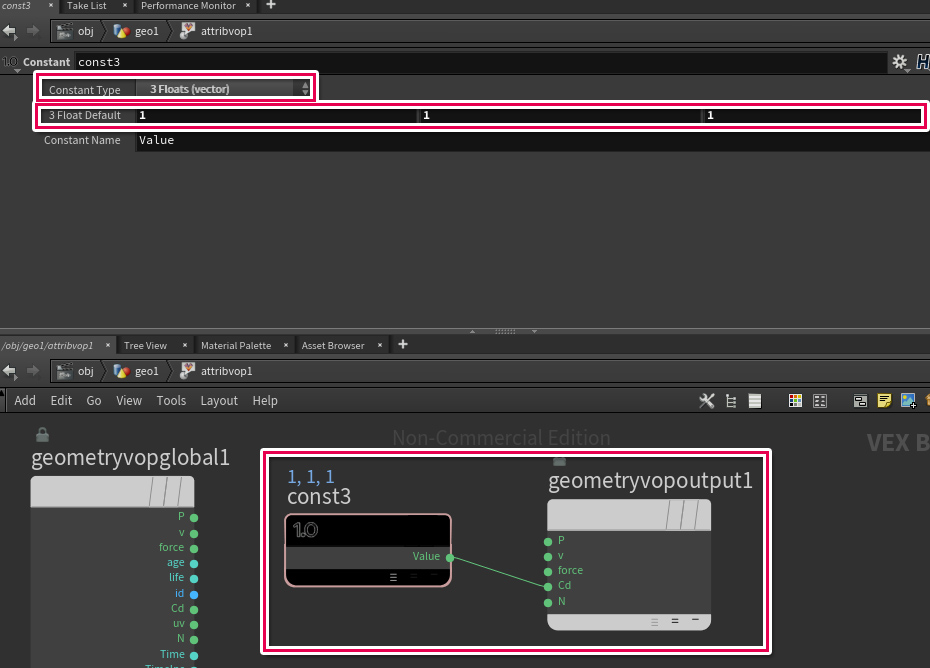The height and width of the screenshot is (668, 930).
Task: Open the Tools menu
Action: click(171, 400)
